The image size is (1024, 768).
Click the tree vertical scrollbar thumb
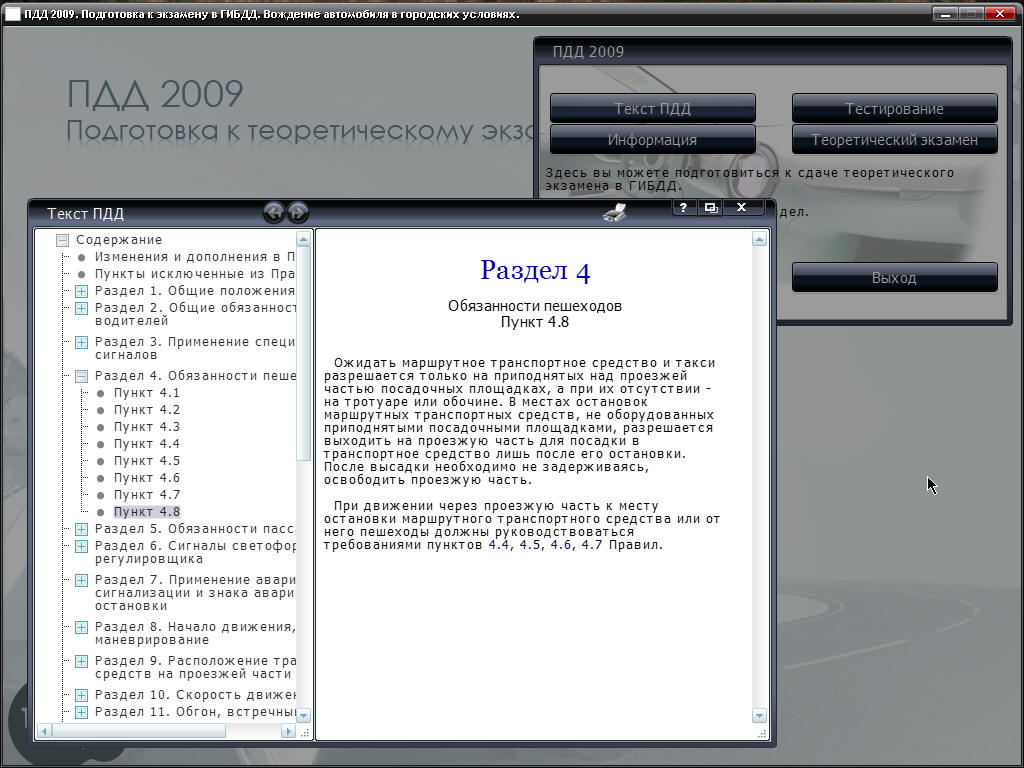click(x=303, y=354)
